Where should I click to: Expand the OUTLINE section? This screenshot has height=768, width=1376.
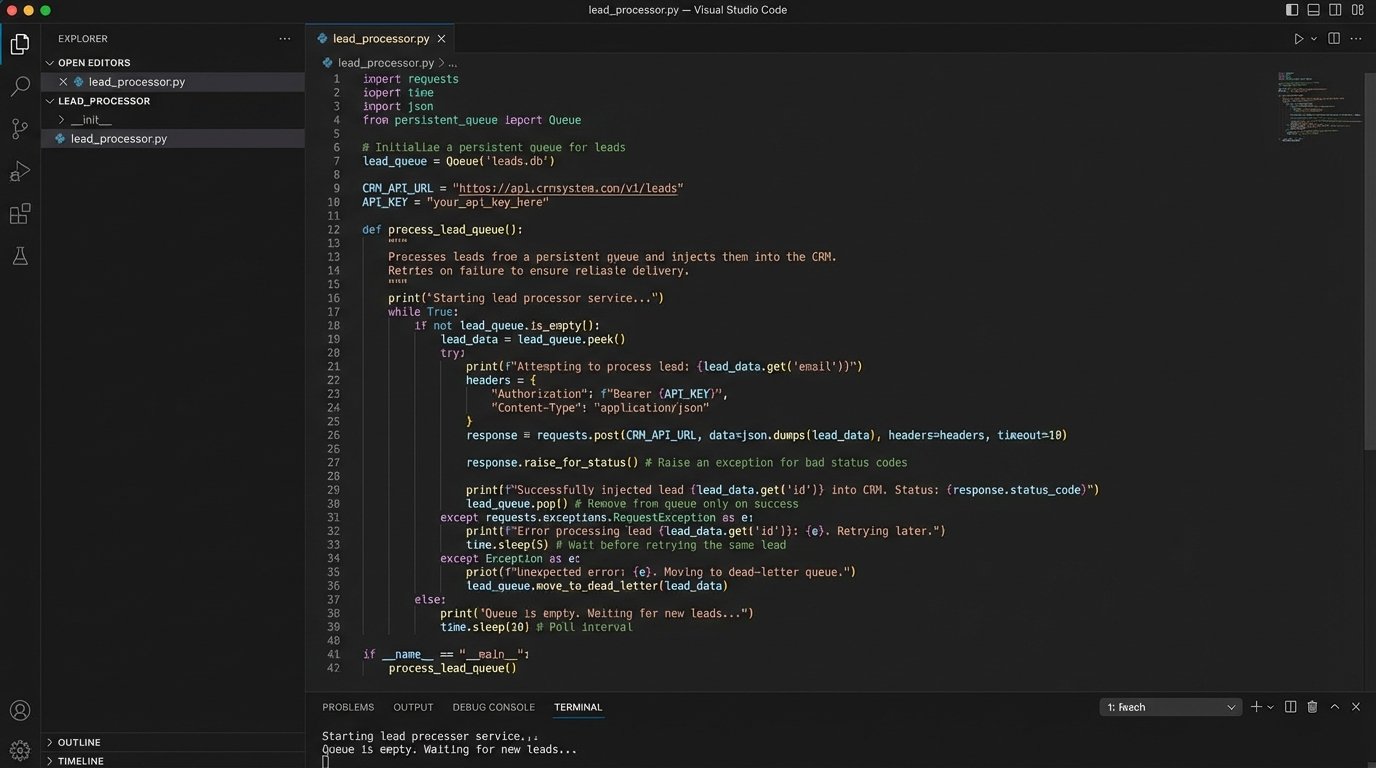coord(50,742)
